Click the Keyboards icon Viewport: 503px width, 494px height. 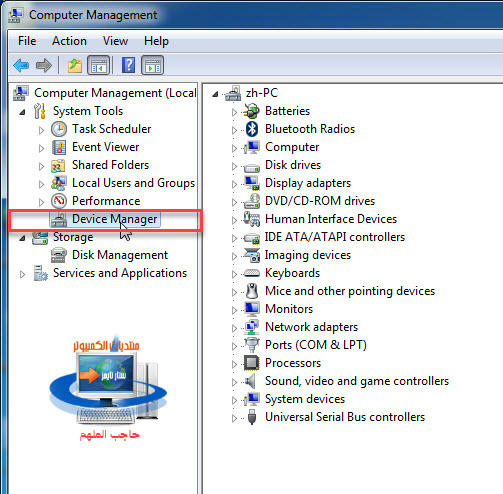pyautogui.click(x=252, y=273)
